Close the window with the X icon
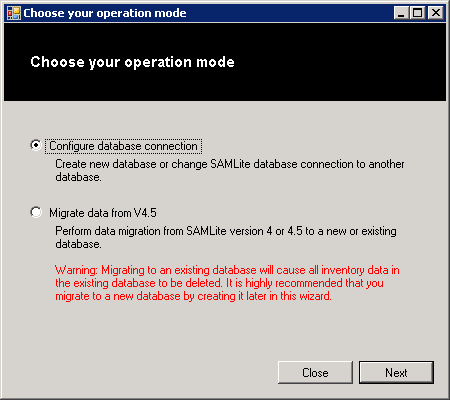 click(x=436, y=13)
